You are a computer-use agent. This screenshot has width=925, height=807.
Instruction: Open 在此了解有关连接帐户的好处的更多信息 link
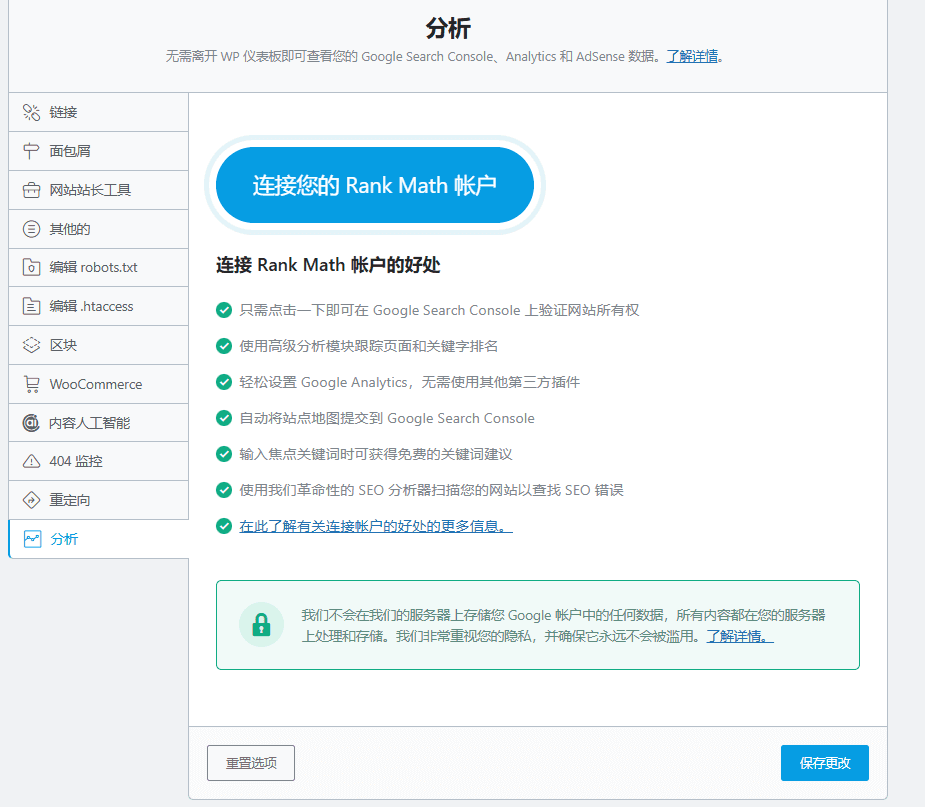[376, 526]
